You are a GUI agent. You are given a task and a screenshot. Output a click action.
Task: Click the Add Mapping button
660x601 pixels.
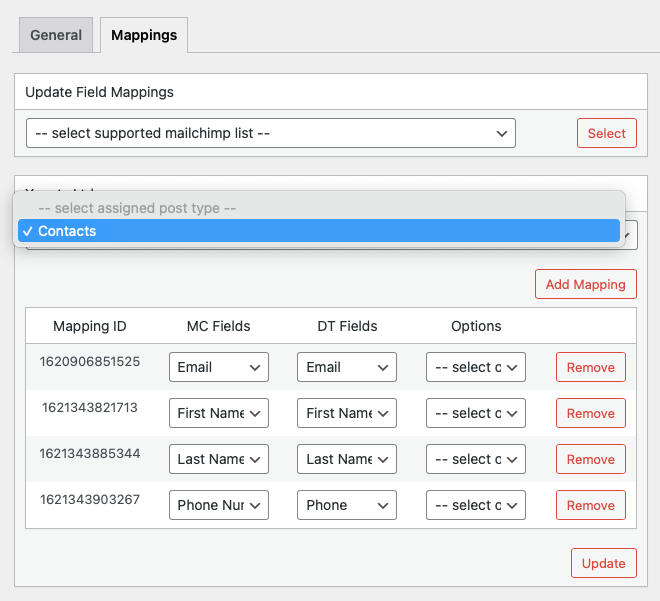(x=585, y=284)
